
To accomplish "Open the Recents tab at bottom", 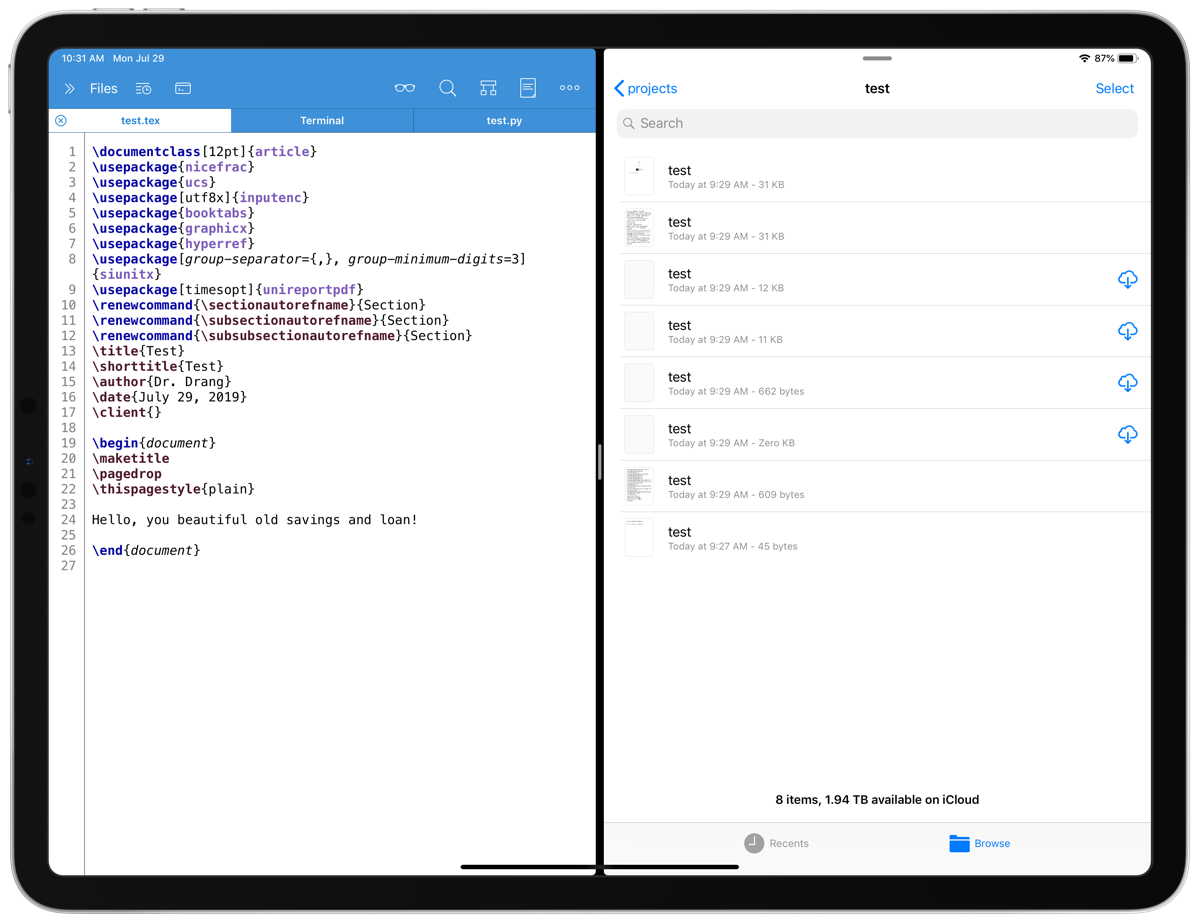I will [777, 843].
